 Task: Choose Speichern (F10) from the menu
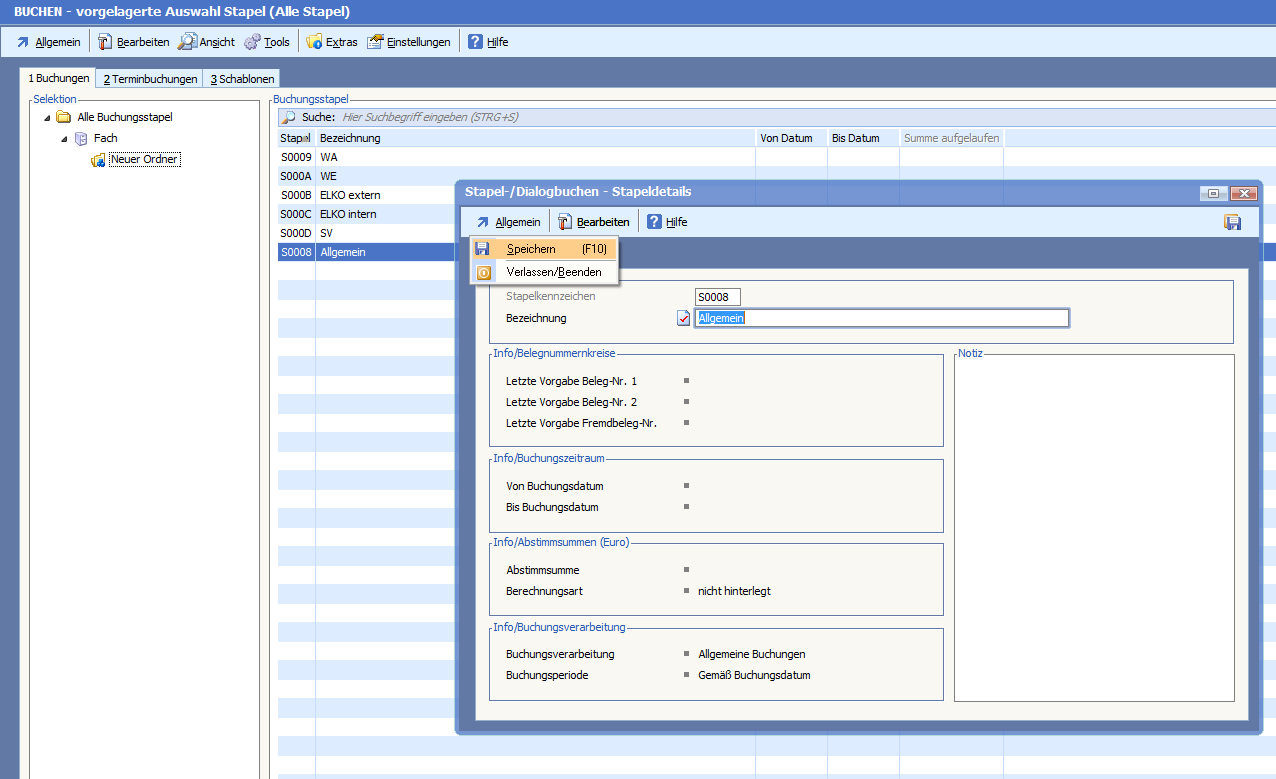(x=545, y=249)
